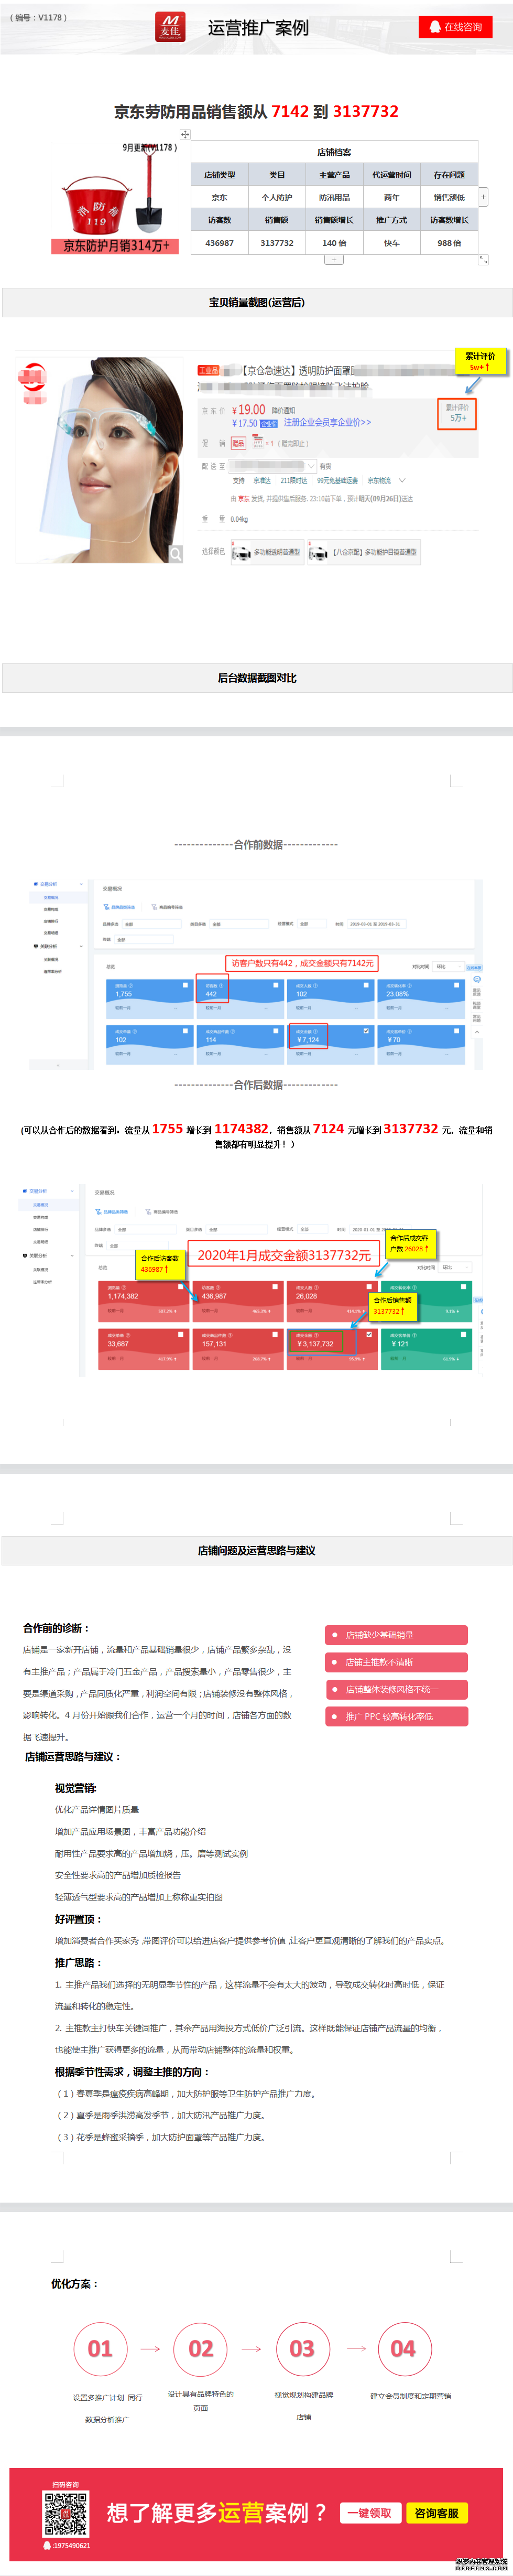The width and height of the screenshot is (513, 2576).
Task: Select the 988 倍 visitor growth cell
Action: [x=449, y=243]
